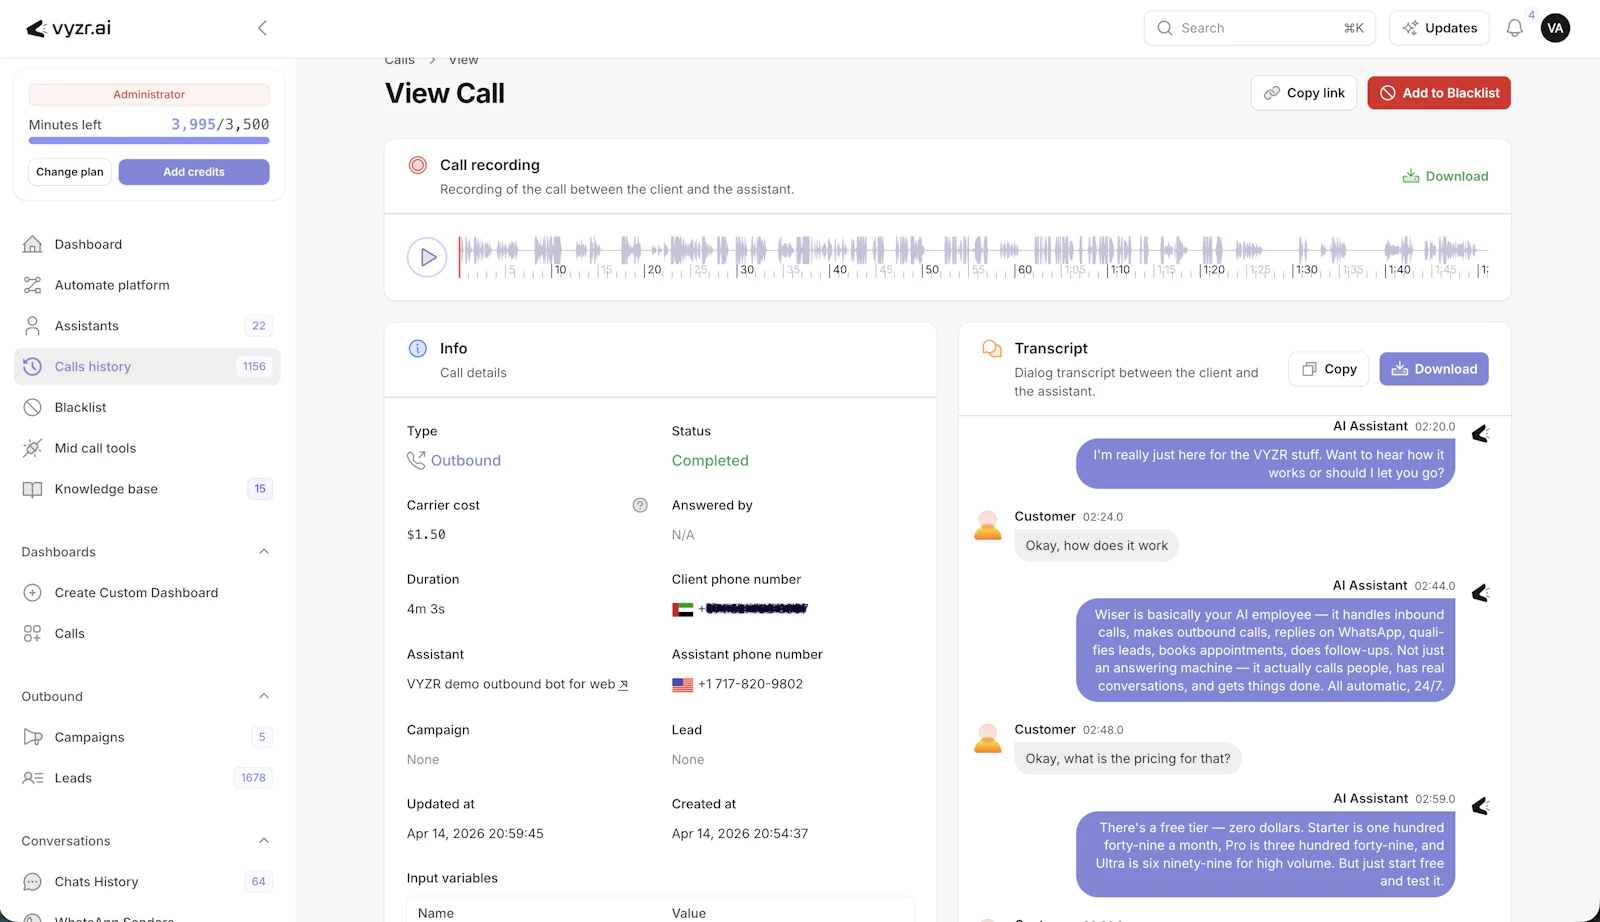Click the Dashboard home icon
Screen dimensions: 1600x922
tap(32, 244)
